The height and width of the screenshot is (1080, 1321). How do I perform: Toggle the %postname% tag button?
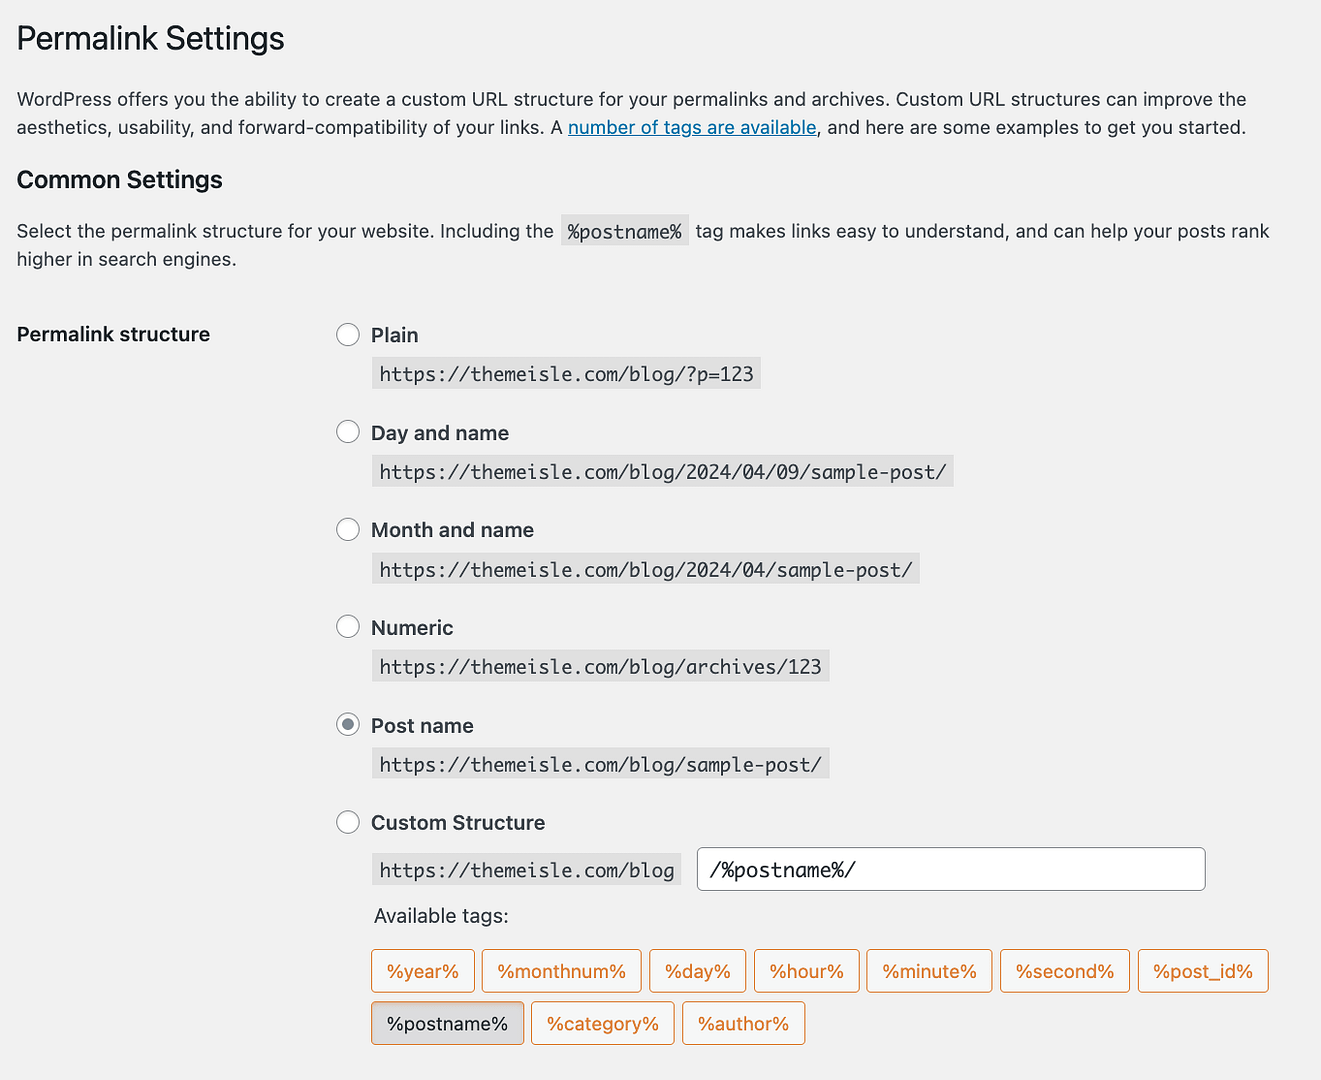[x=447, y=1022]
